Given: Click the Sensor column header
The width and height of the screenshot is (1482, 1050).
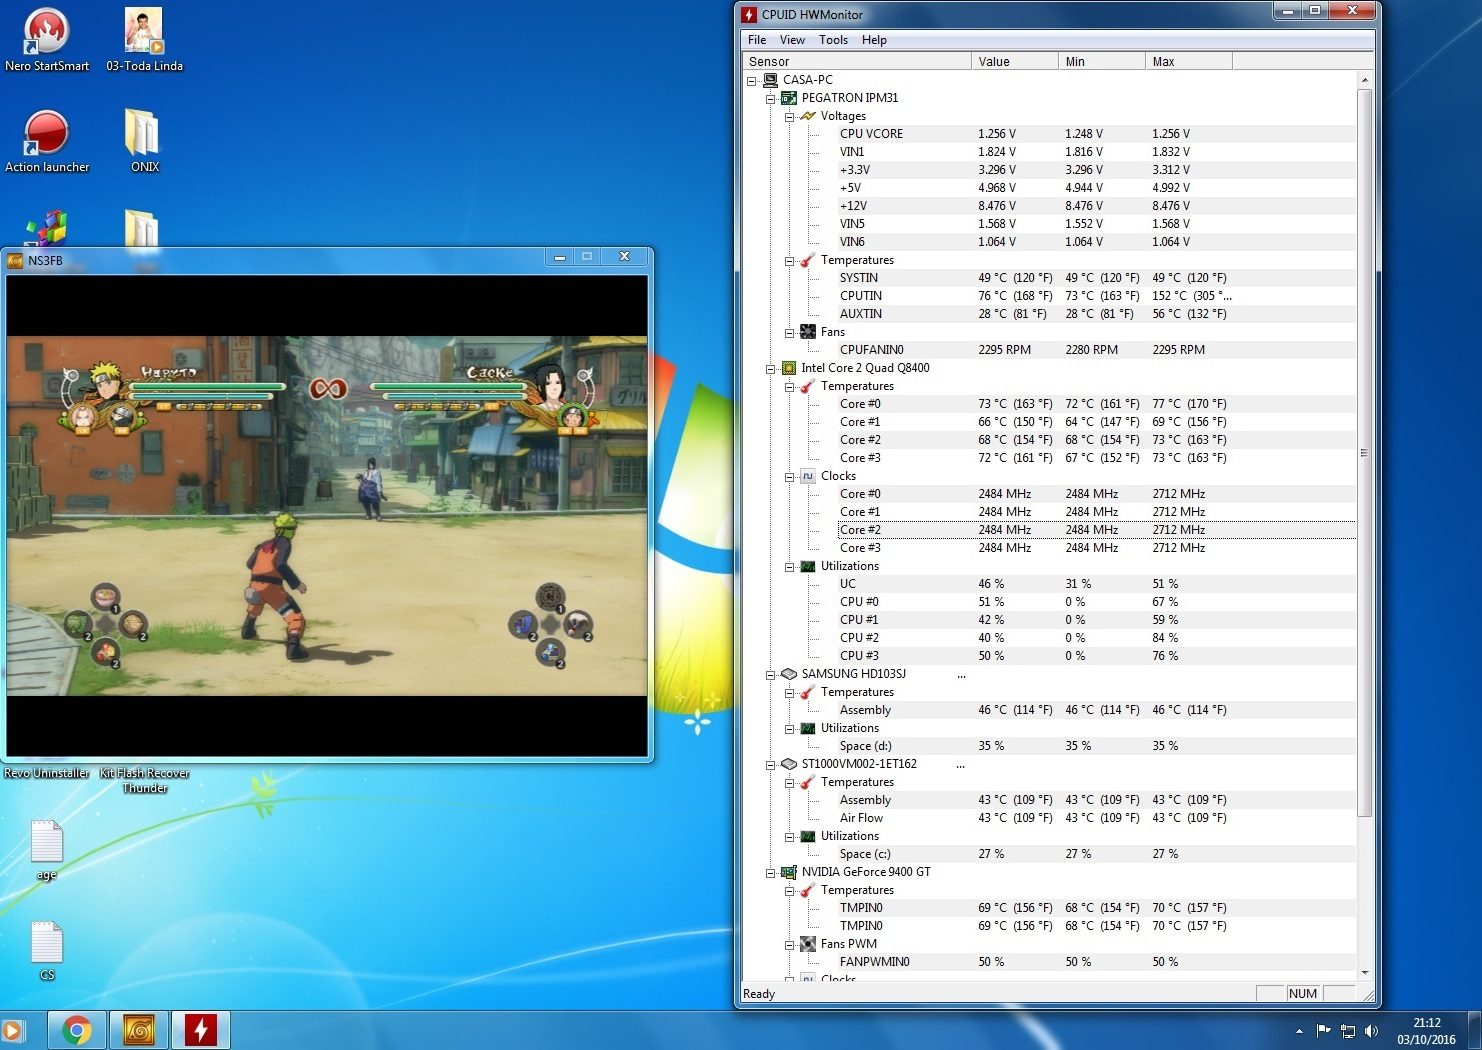Looking at the screenshot, I should point(857,62).
